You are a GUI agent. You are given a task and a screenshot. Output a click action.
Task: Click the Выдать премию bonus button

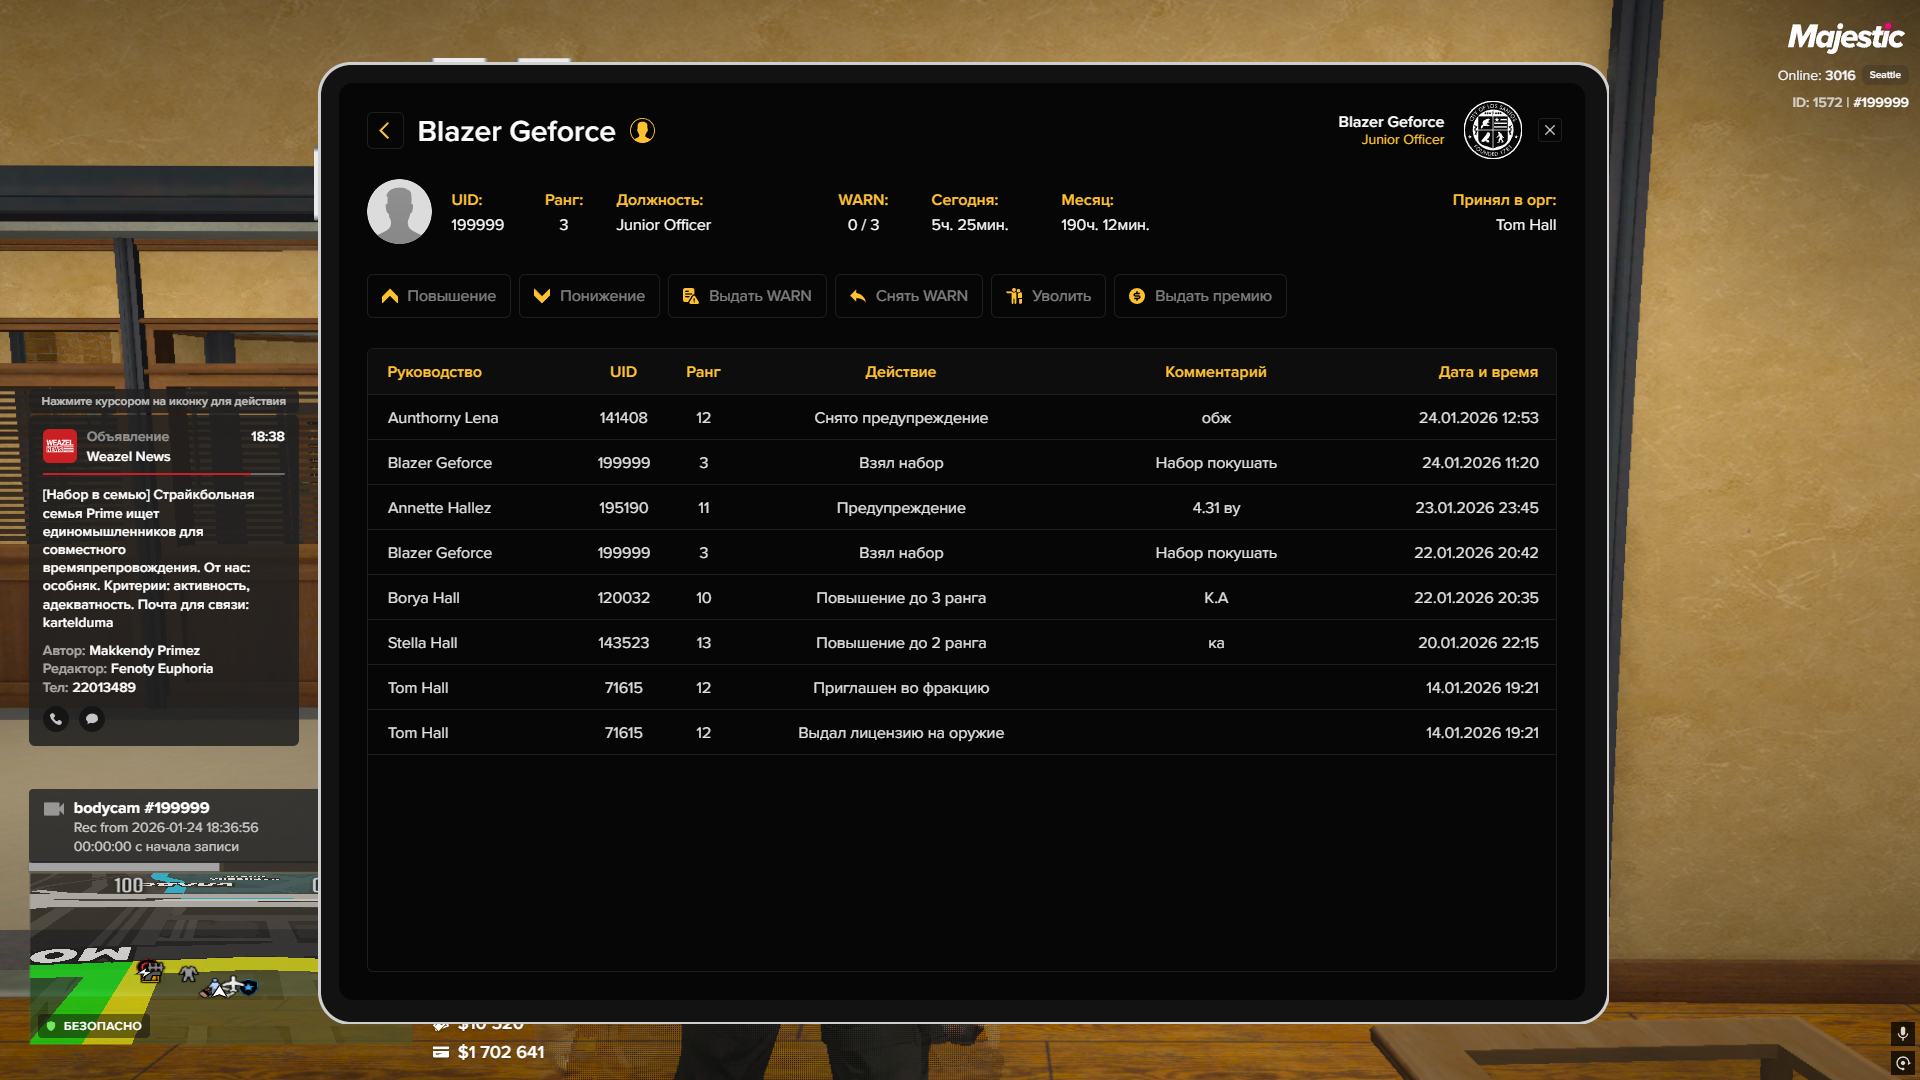click(1199, 296)
